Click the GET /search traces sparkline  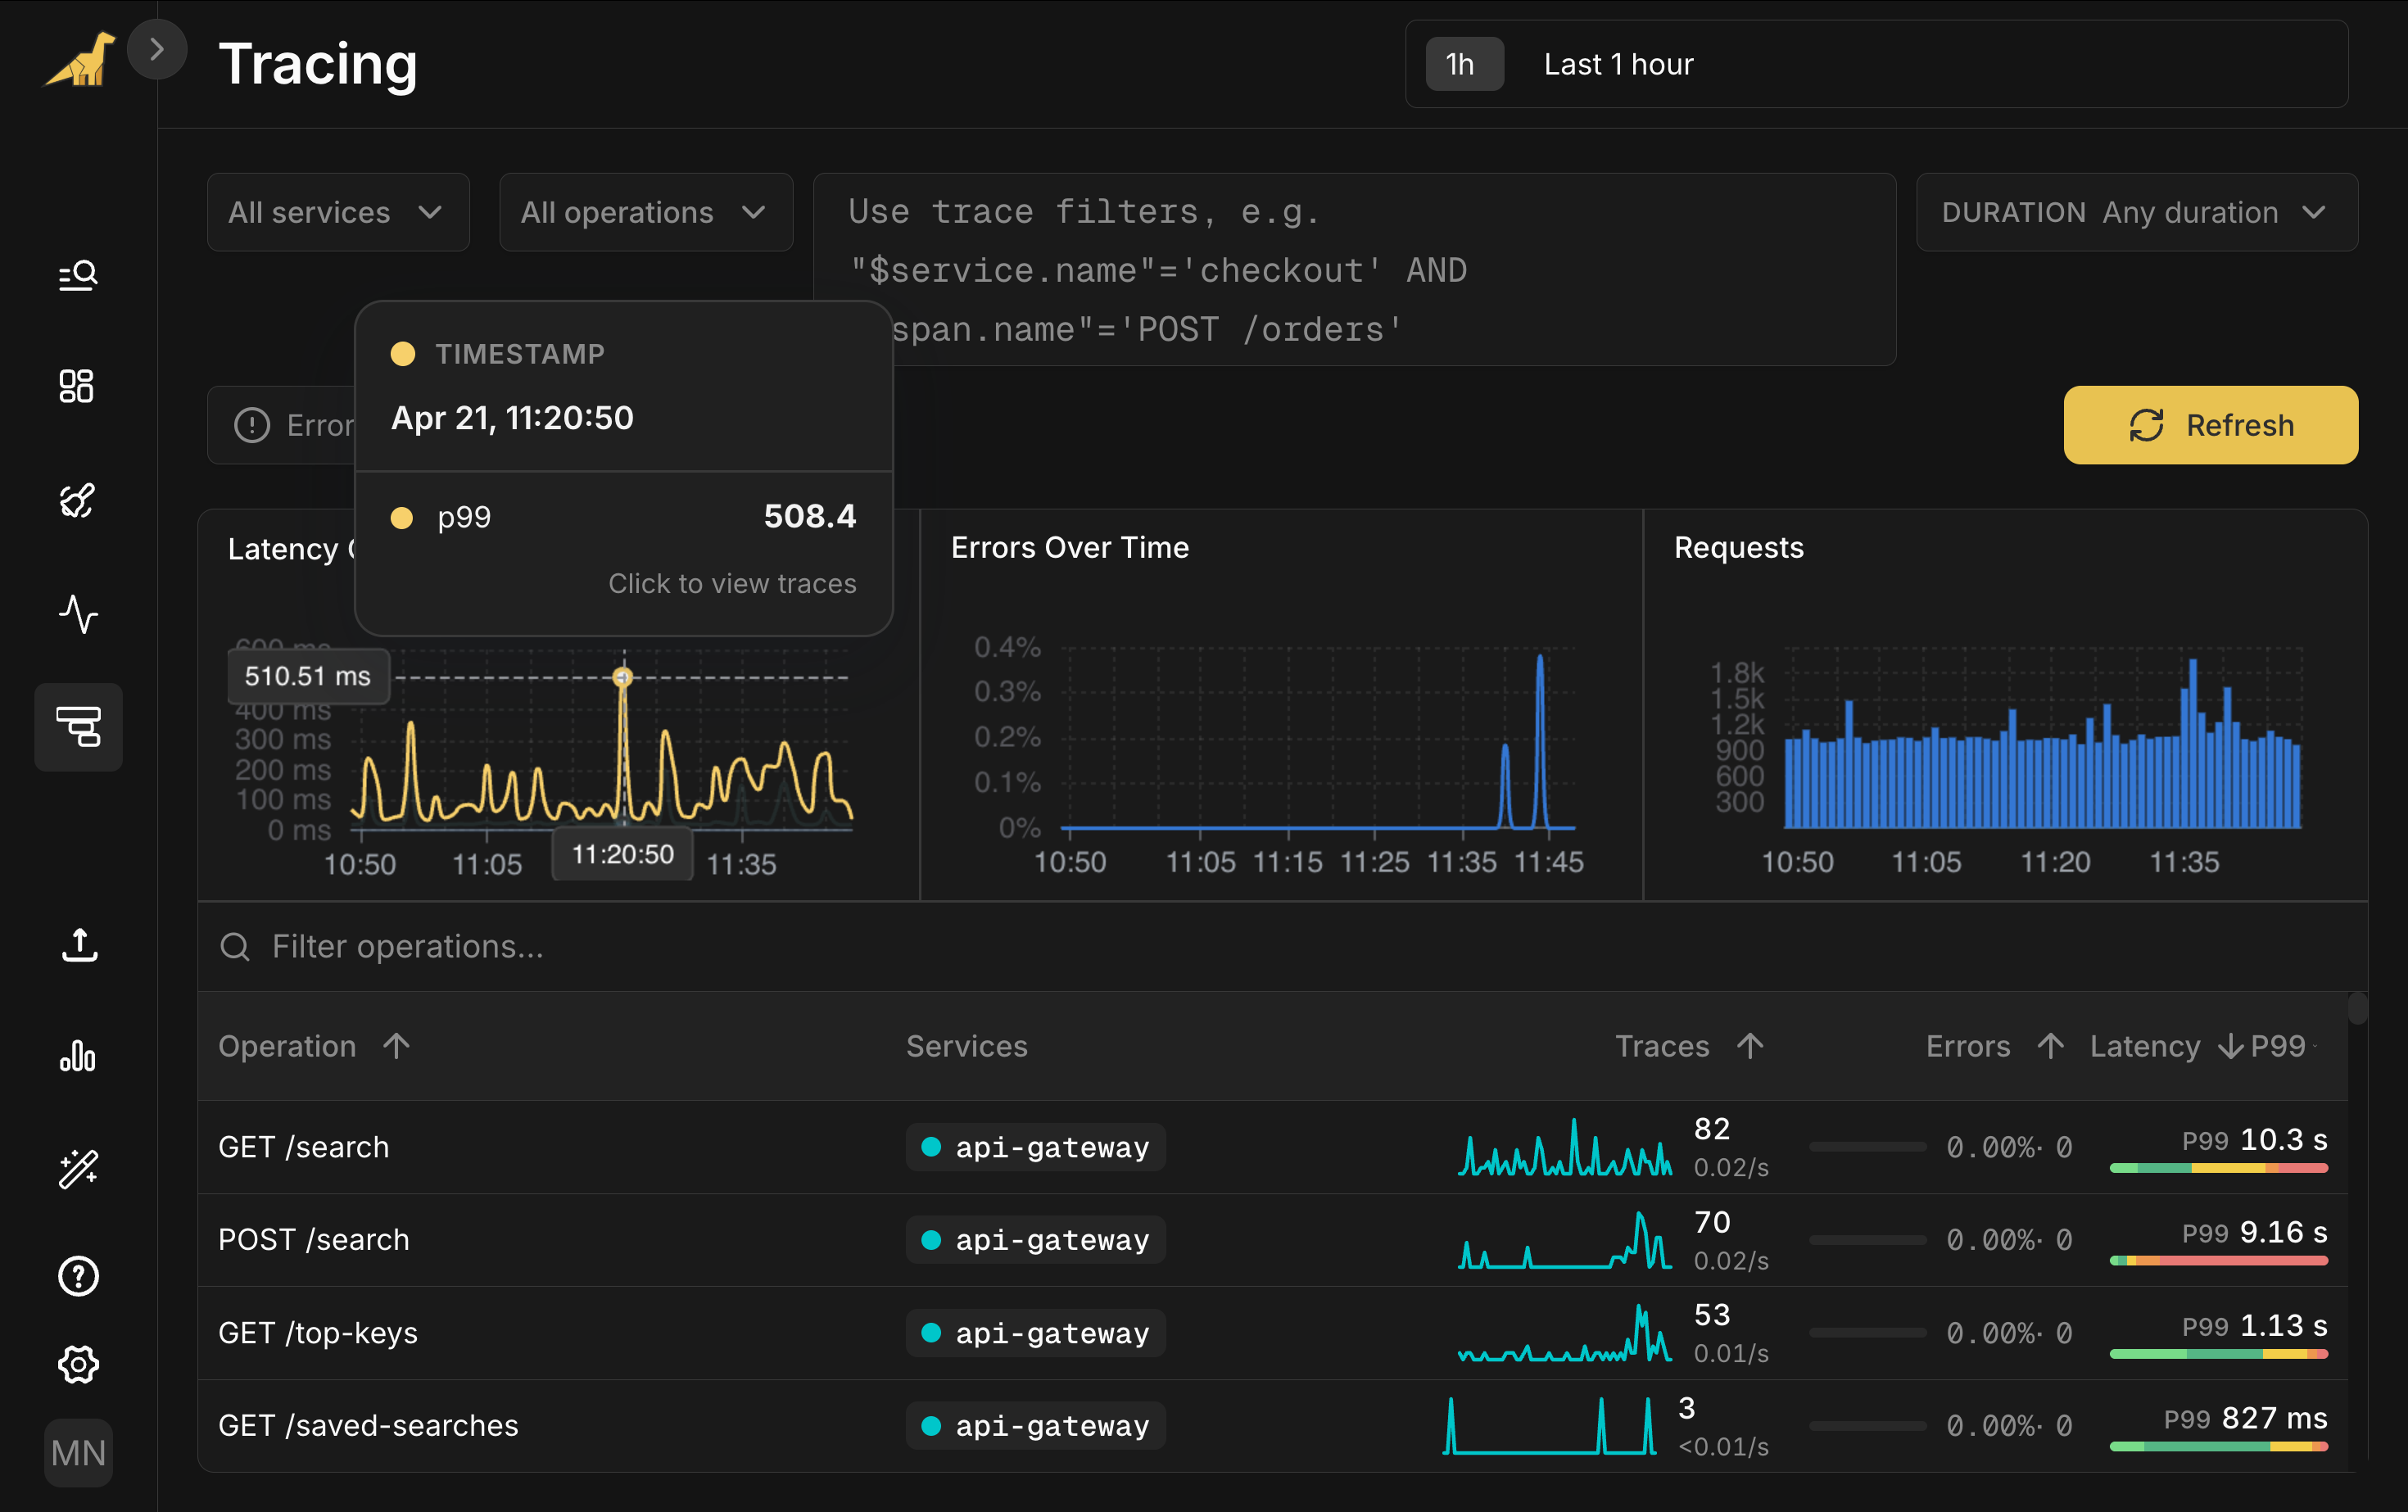click(1565, 1147)
